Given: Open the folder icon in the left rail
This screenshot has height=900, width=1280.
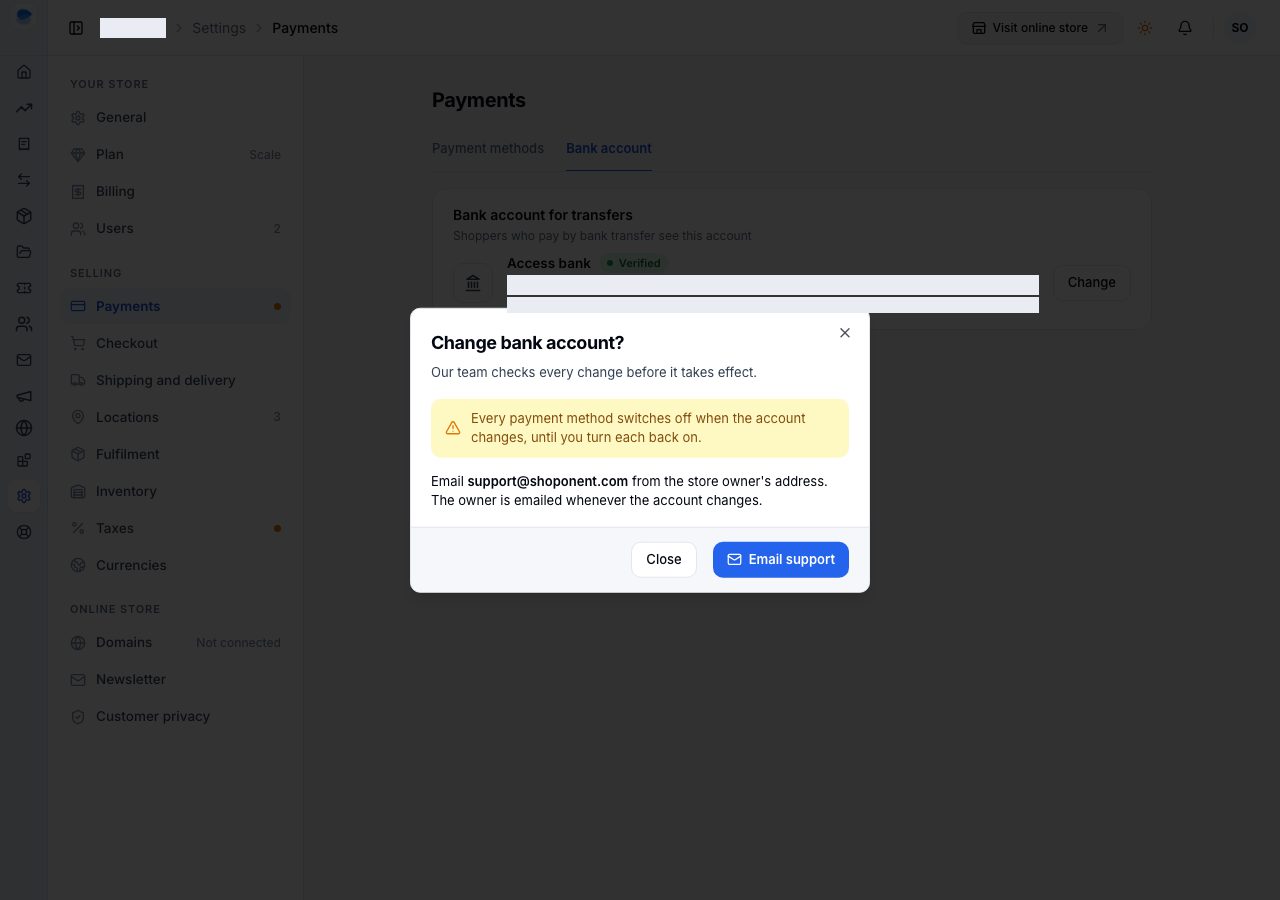Looking at the screenshot, I should point(24,252).
